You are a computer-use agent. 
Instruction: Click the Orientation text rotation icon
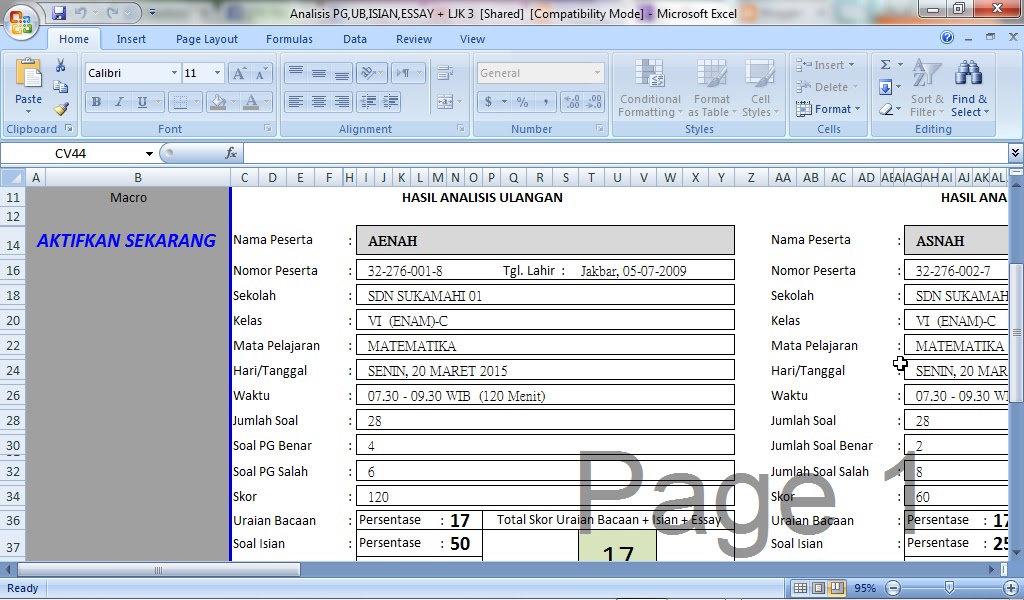coord(368,72)
